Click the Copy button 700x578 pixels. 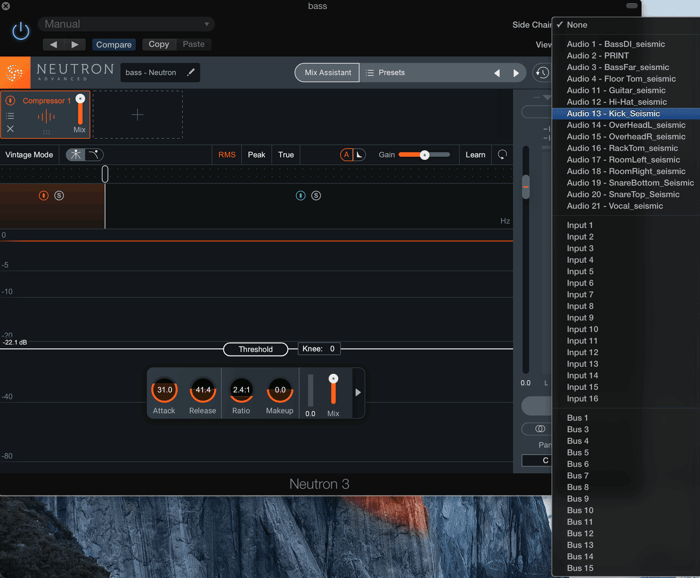coord(159,44)
